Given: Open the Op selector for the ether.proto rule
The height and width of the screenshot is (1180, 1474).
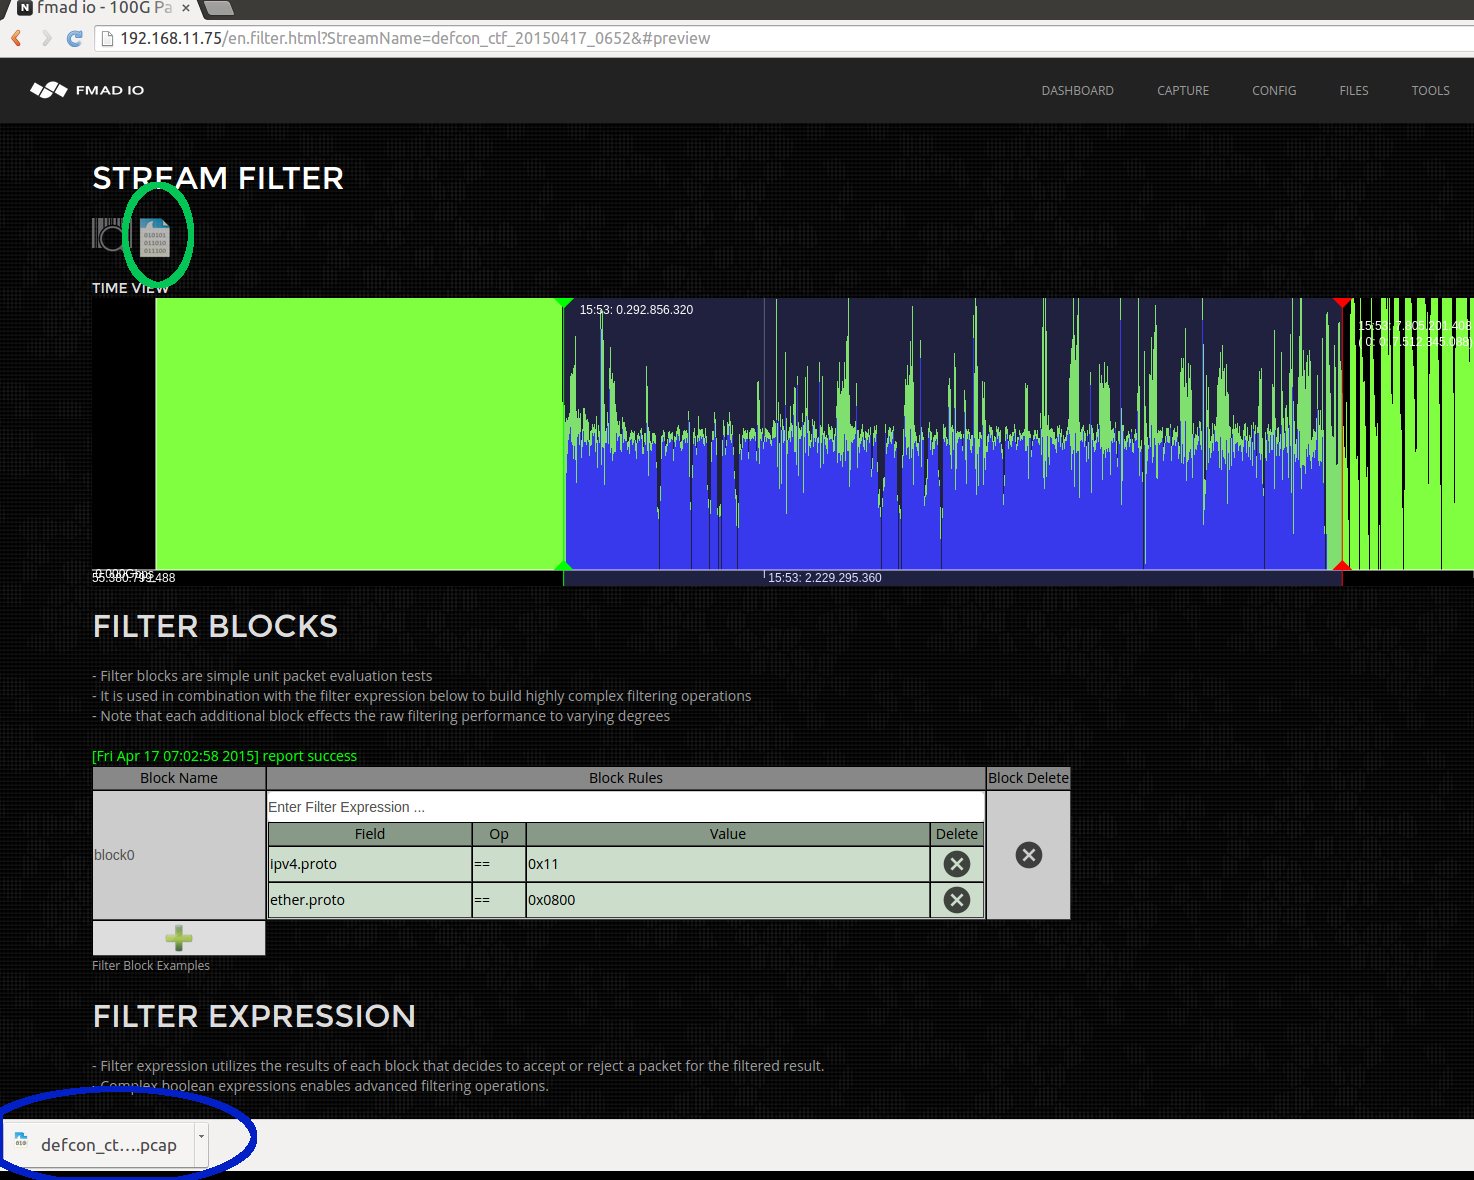Looking at the screenshot, I should (x=497, y=899).
